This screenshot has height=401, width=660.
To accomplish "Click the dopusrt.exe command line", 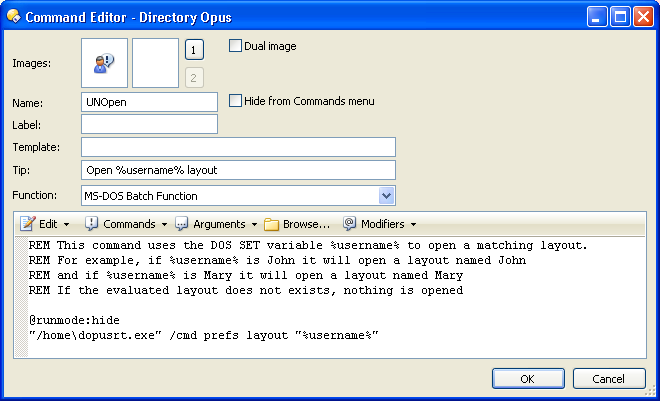I will pos(204,335).
